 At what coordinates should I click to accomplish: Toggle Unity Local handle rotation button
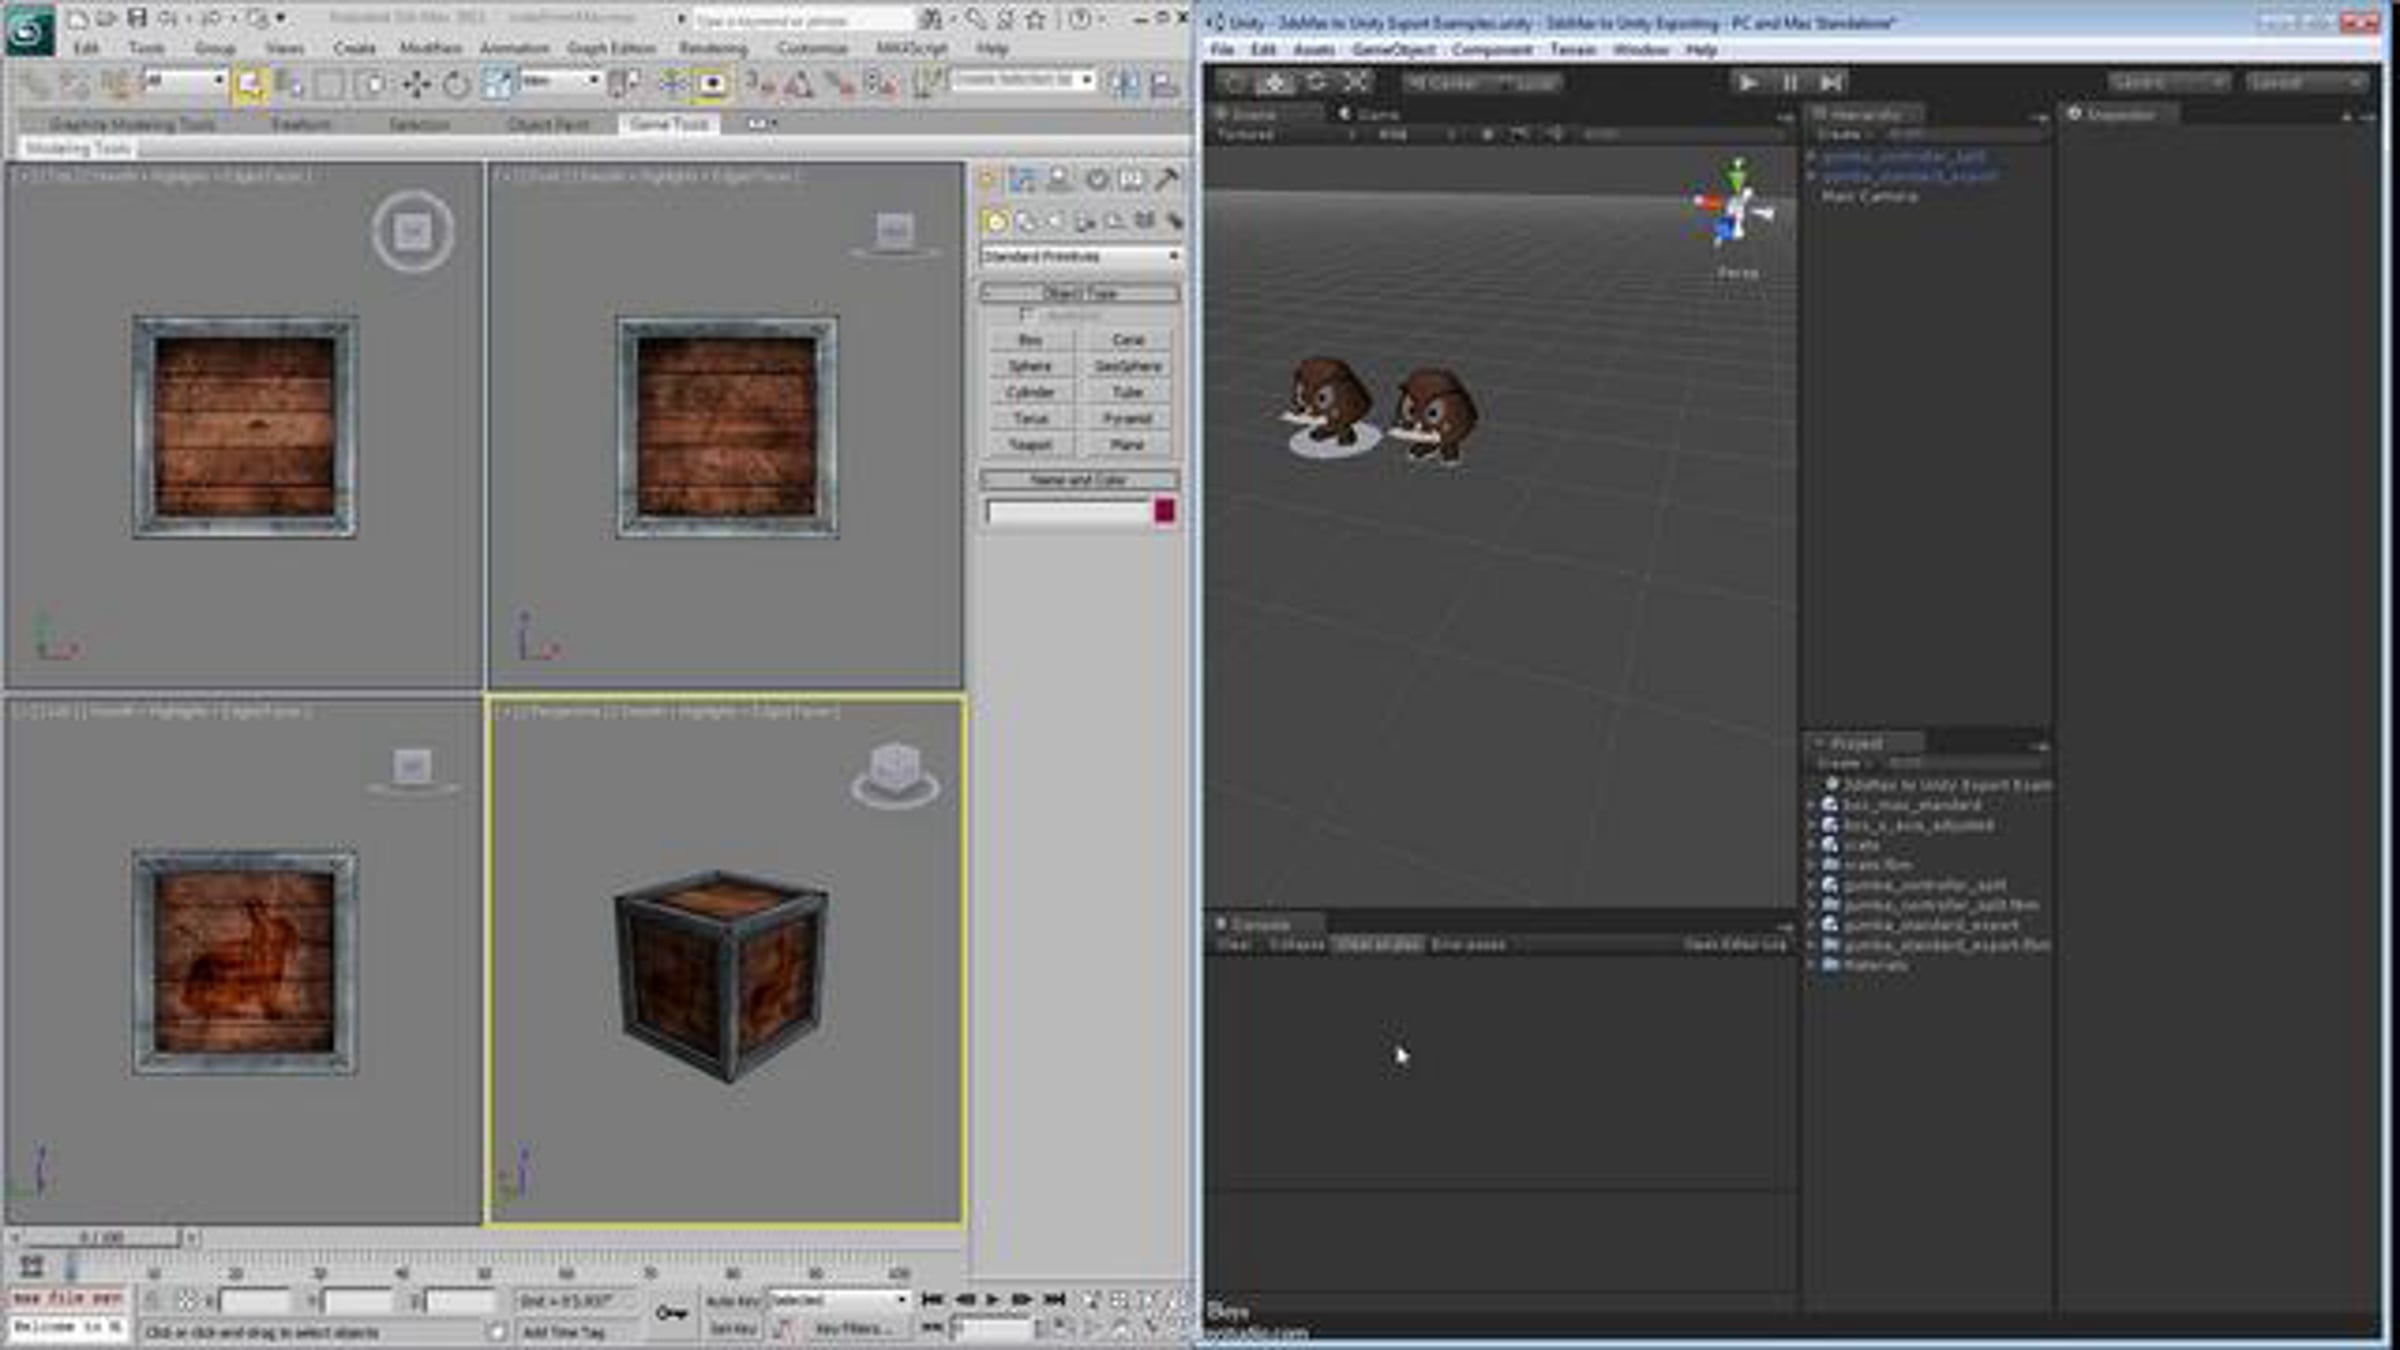click(1523, 83)
